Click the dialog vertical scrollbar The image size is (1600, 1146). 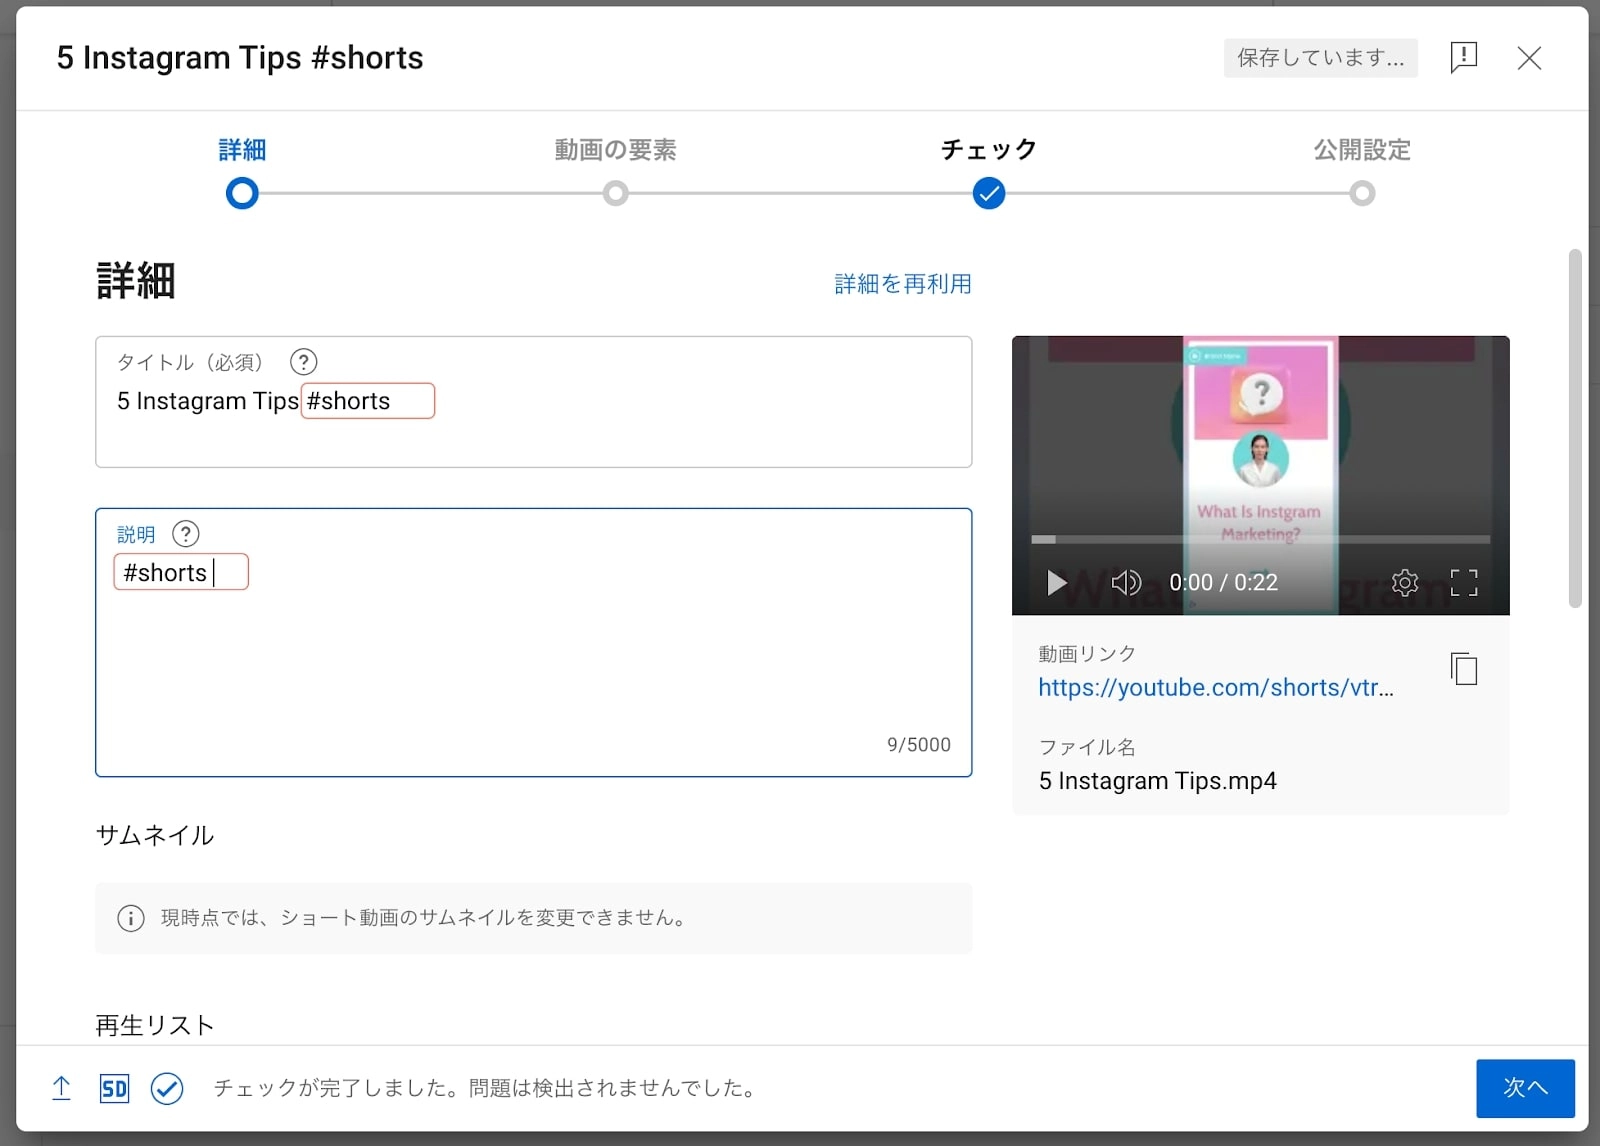[1575, 429]
